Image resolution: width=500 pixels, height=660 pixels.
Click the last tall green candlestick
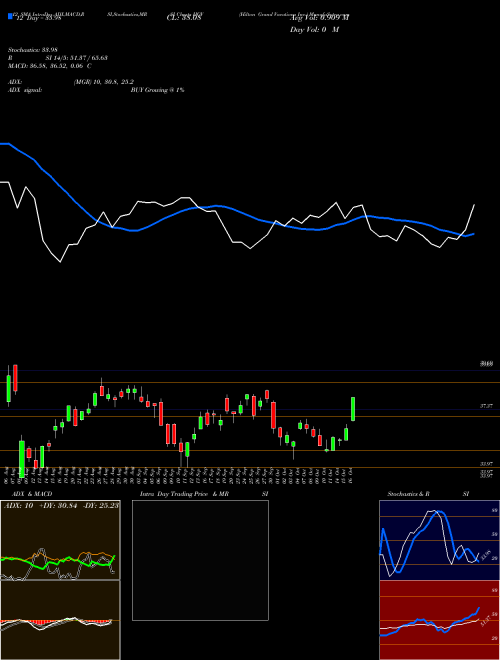pos(353,409)
